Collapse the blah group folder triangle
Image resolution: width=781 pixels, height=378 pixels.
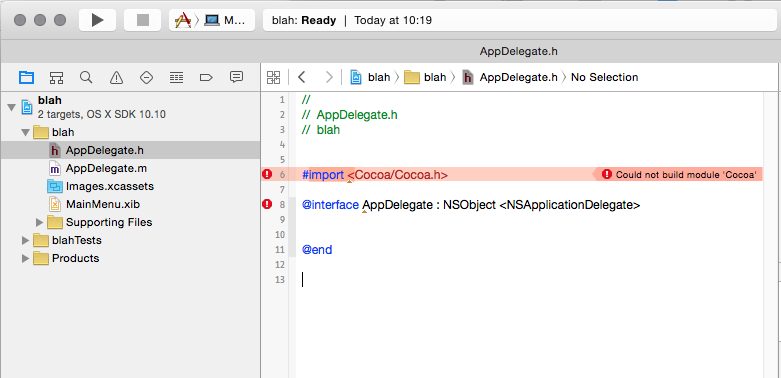[25, 132]
